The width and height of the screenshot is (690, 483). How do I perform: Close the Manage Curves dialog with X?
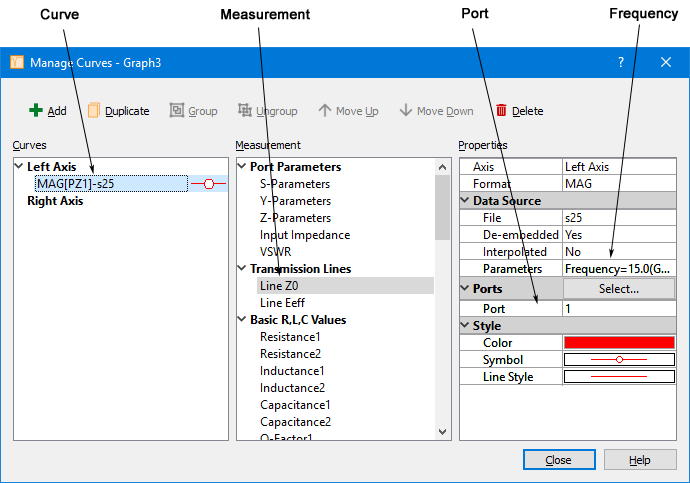click(x=666, y=62)
